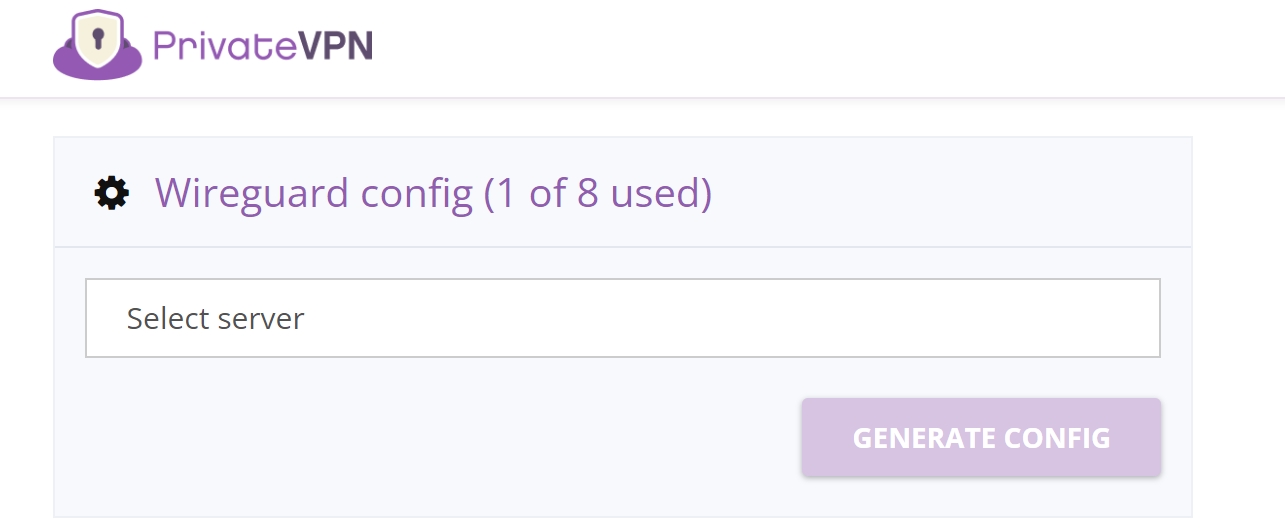Image resolution: width=1285 pixels, height=531 pixels.
Task: Click the word 'CONFIG' on the purple button
Action: [x=1057, y=438]
